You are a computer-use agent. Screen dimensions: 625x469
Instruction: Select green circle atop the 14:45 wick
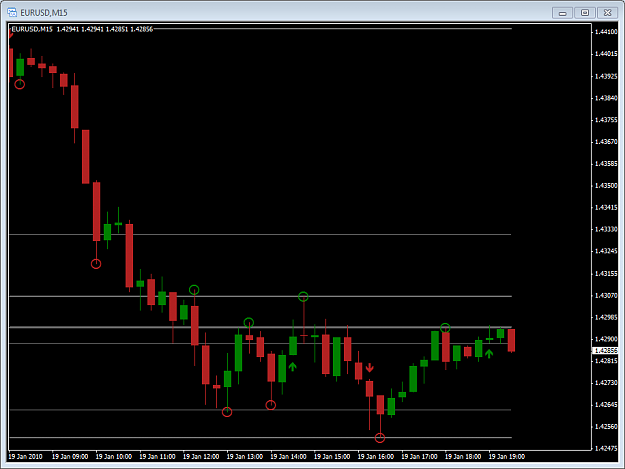pos(303,296)
